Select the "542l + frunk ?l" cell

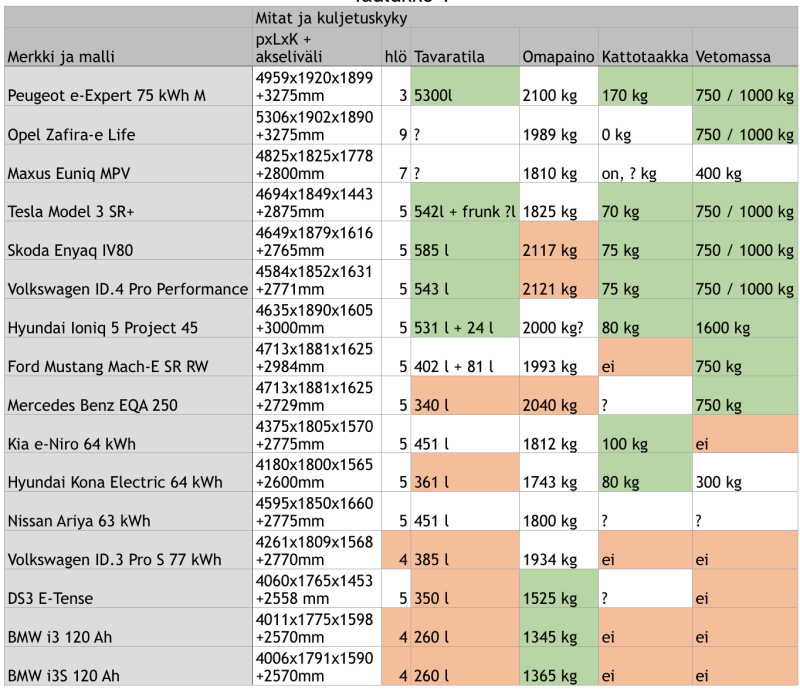(x=464, y=211)
